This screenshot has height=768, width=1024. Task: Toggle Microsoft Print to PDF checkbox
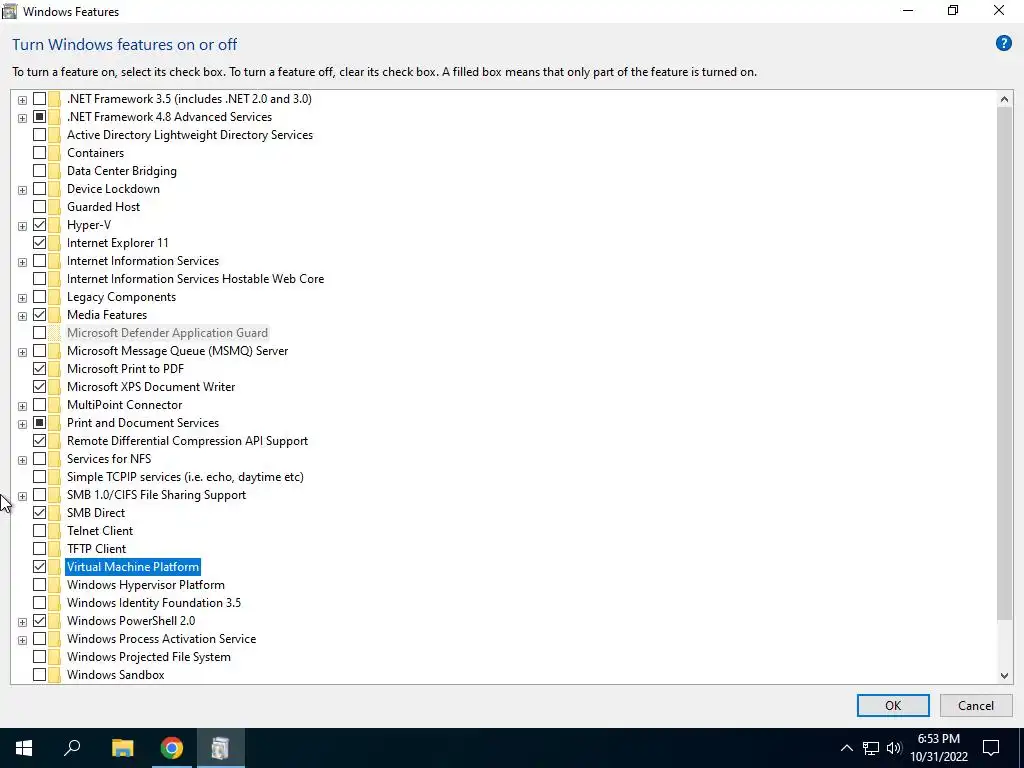point(39,369)
